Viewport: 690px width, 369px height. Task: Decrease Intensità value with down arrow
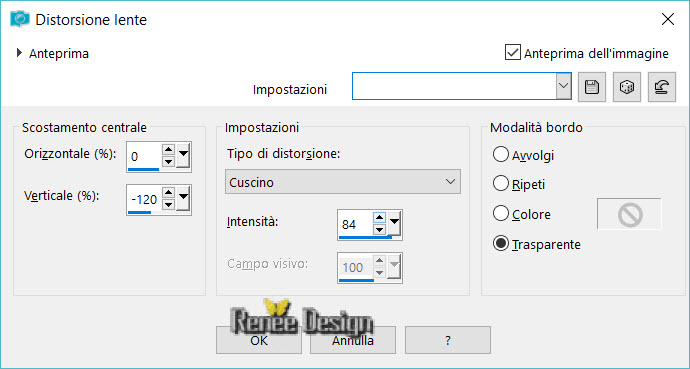click(x=379, y=230)
